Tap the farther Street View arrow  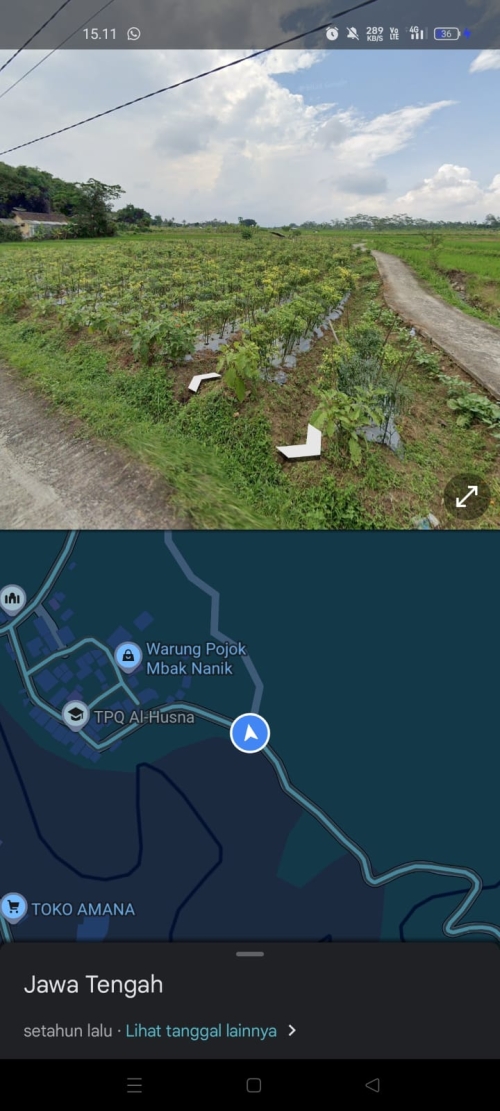[204, 381]
